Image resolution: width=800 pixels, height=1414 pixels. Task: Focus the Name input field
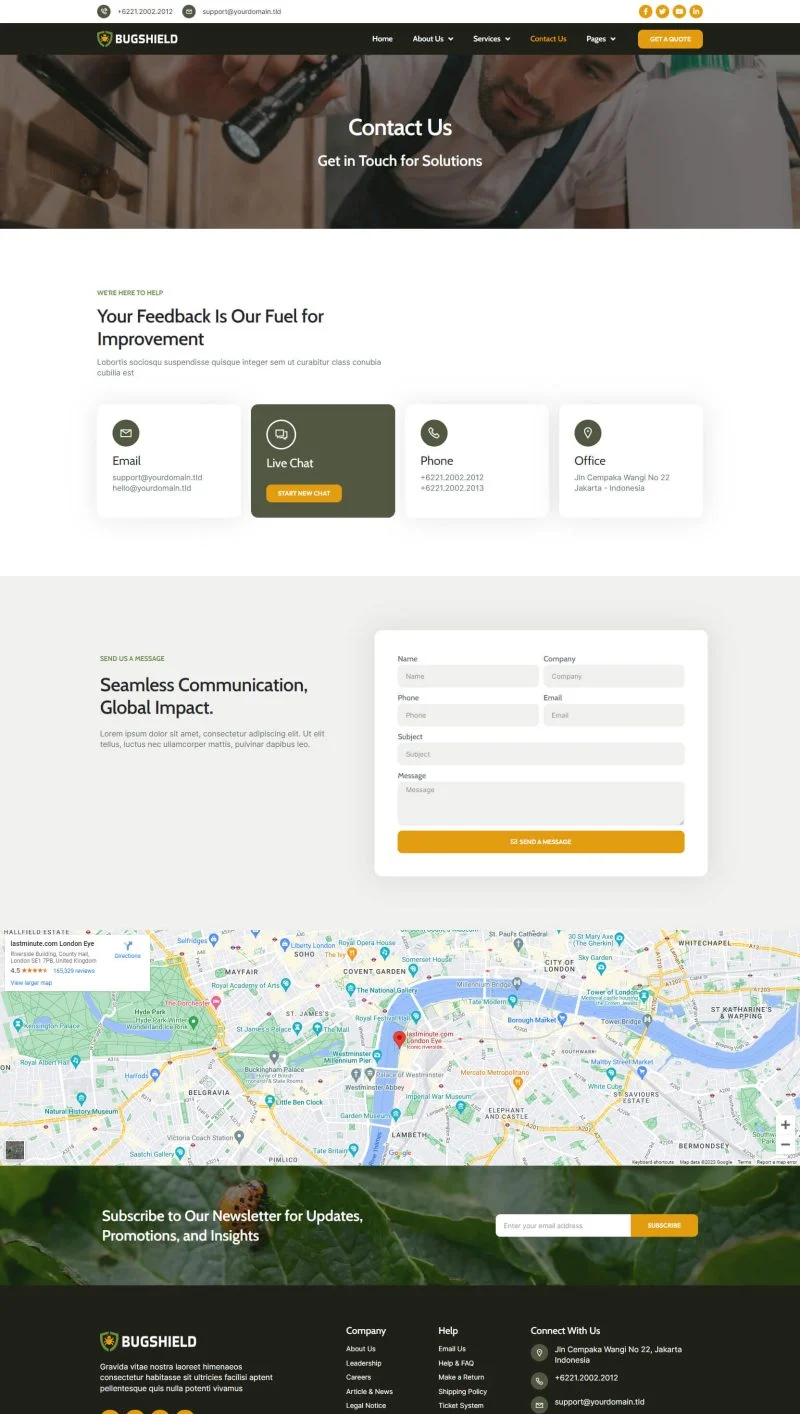point(468,676)
